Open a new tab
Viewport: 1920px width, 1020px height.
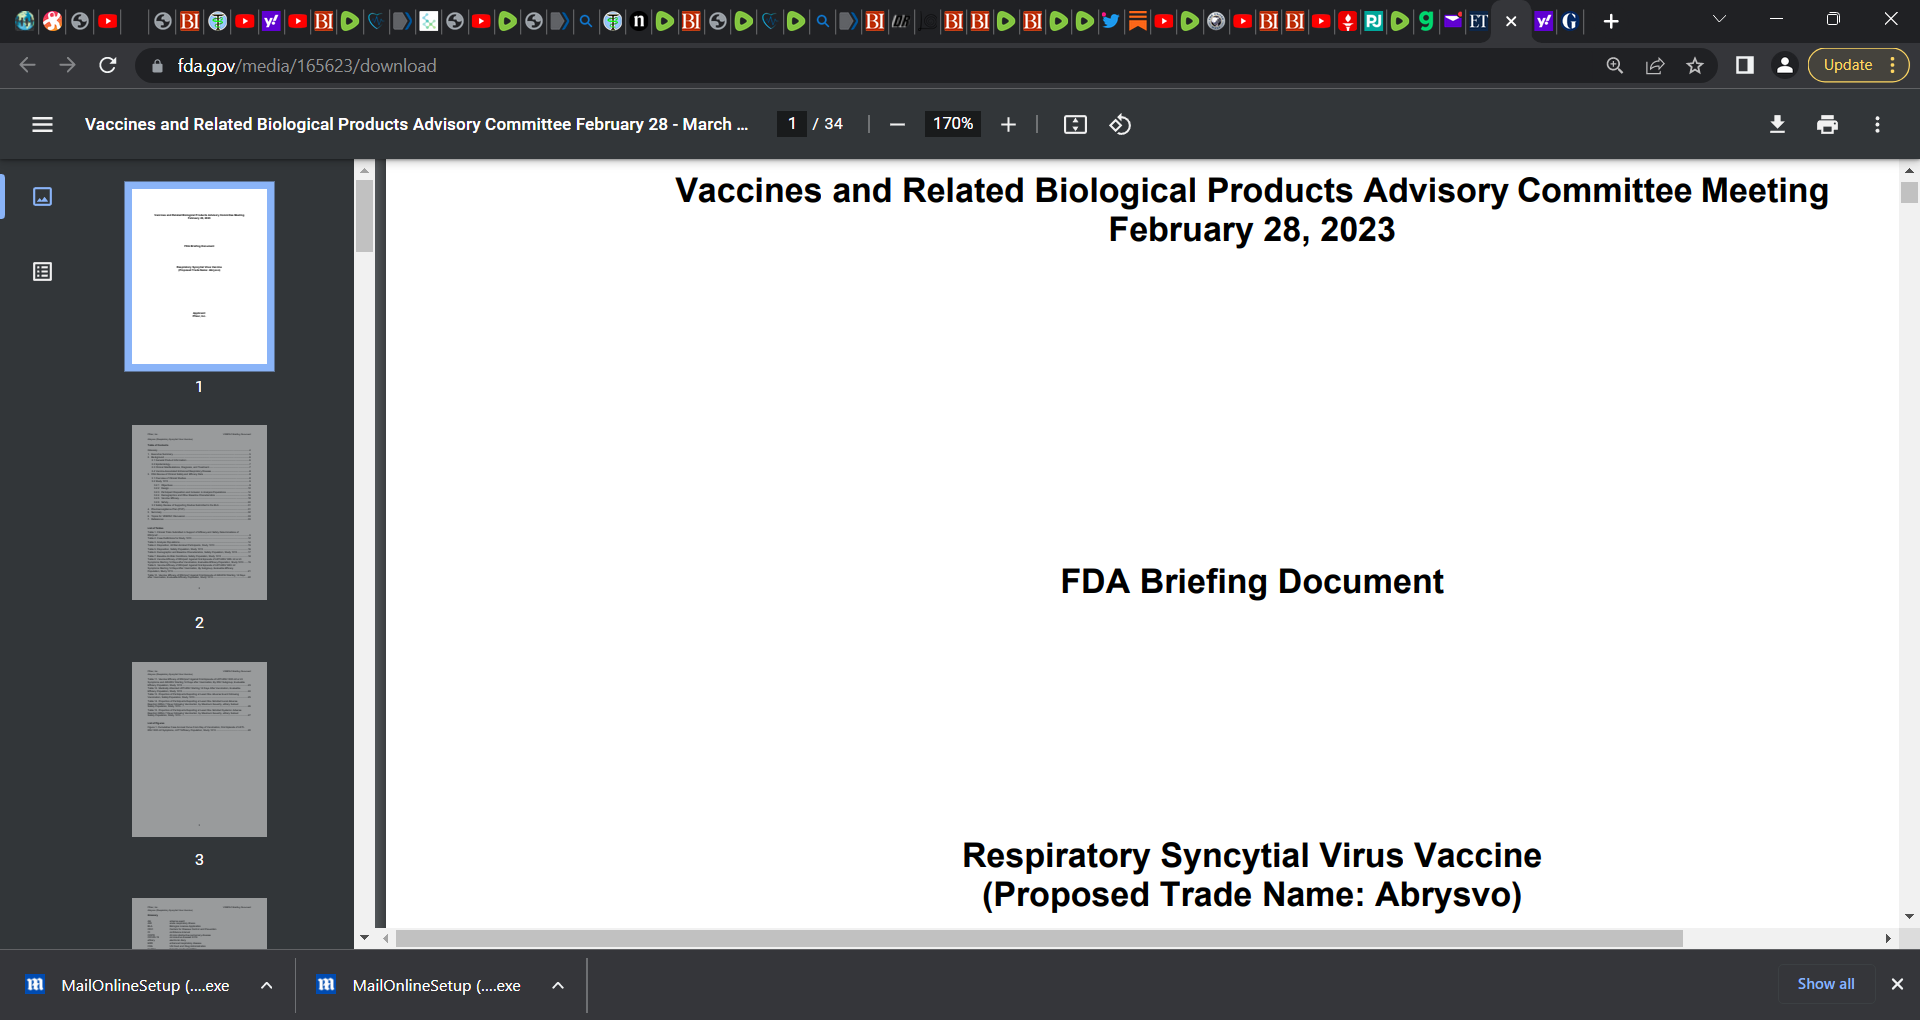tap(1611, 21)
